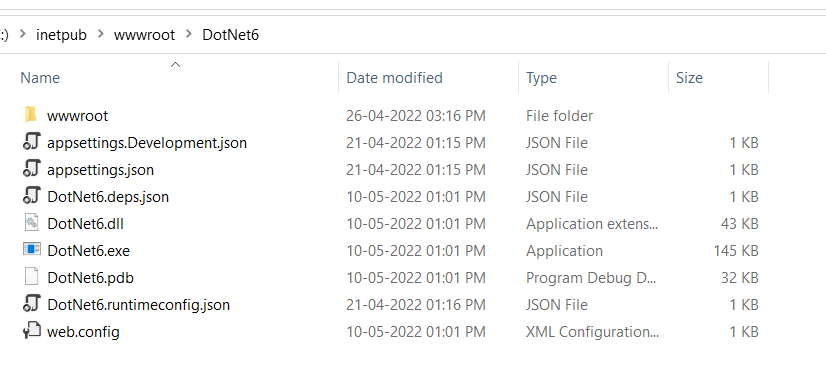Select the blank DotNet6.pdb file icon
826x387 pixels.
(x=32, y=276)
